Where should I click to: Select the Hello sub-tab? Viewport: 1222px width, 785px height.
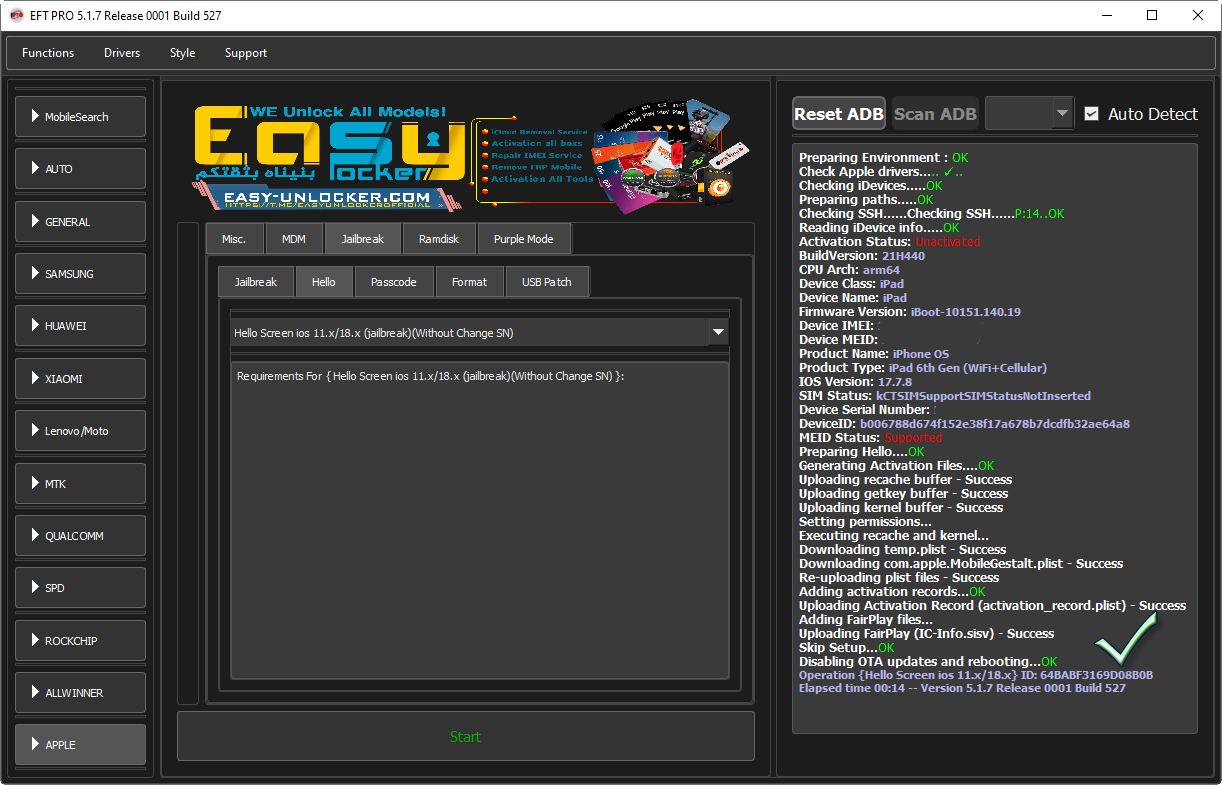coord(324,282)
